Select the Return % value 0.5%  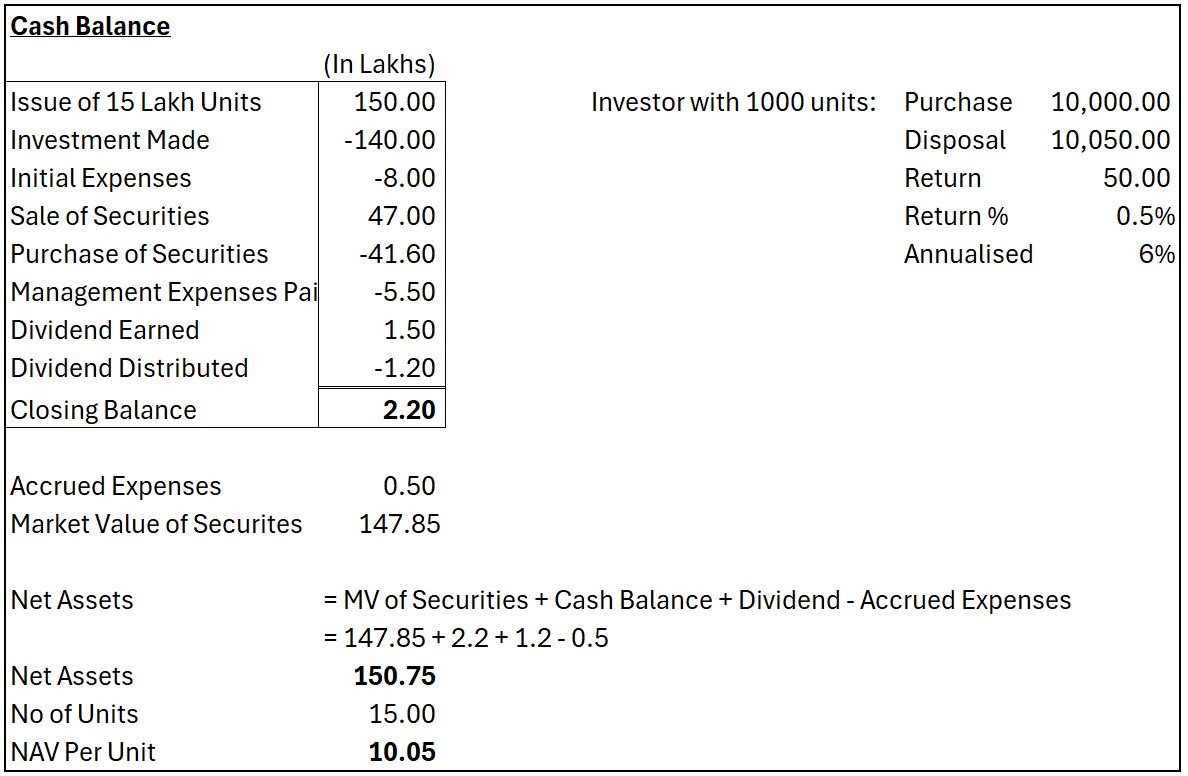[1145, 216]
